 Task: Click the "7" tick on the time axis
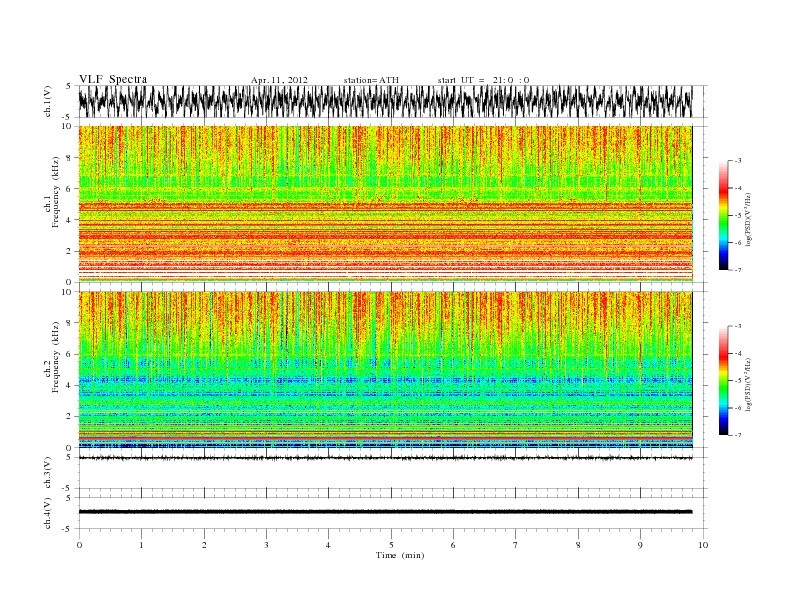point(516,545)
